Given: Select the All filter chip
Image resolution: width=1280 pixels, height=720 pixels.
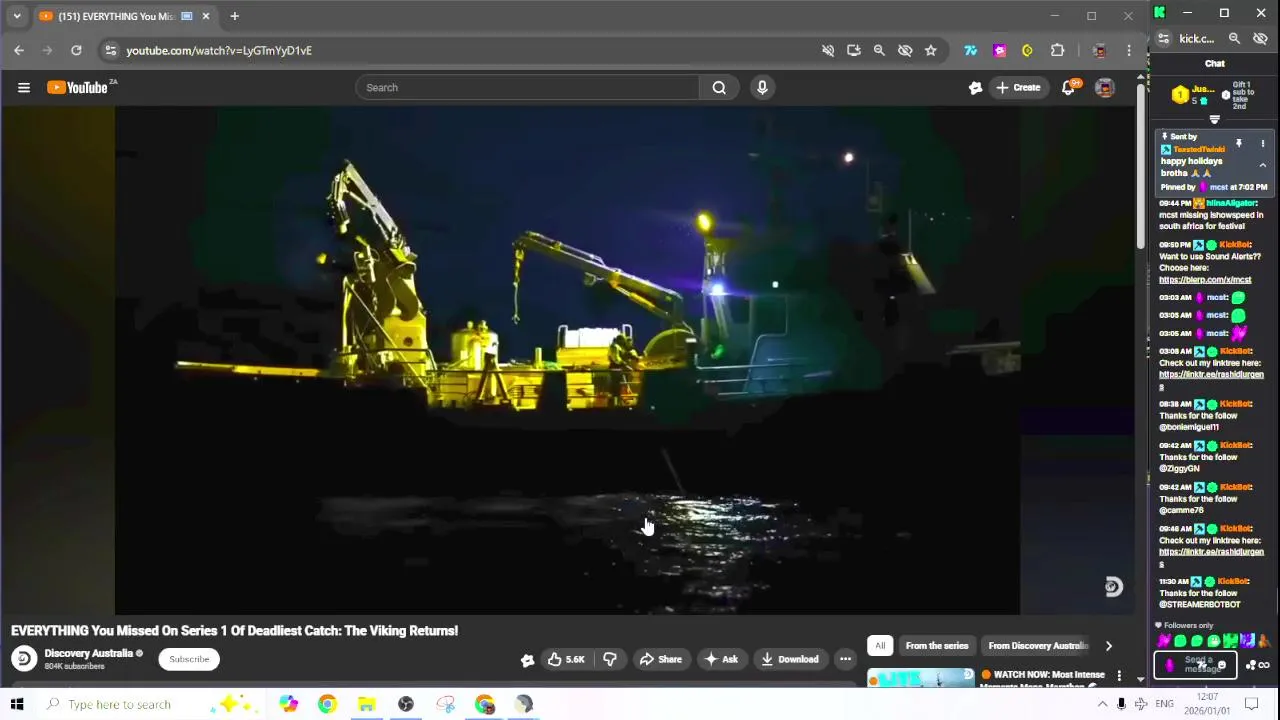Looking at the screenshot, I should 880,646.
